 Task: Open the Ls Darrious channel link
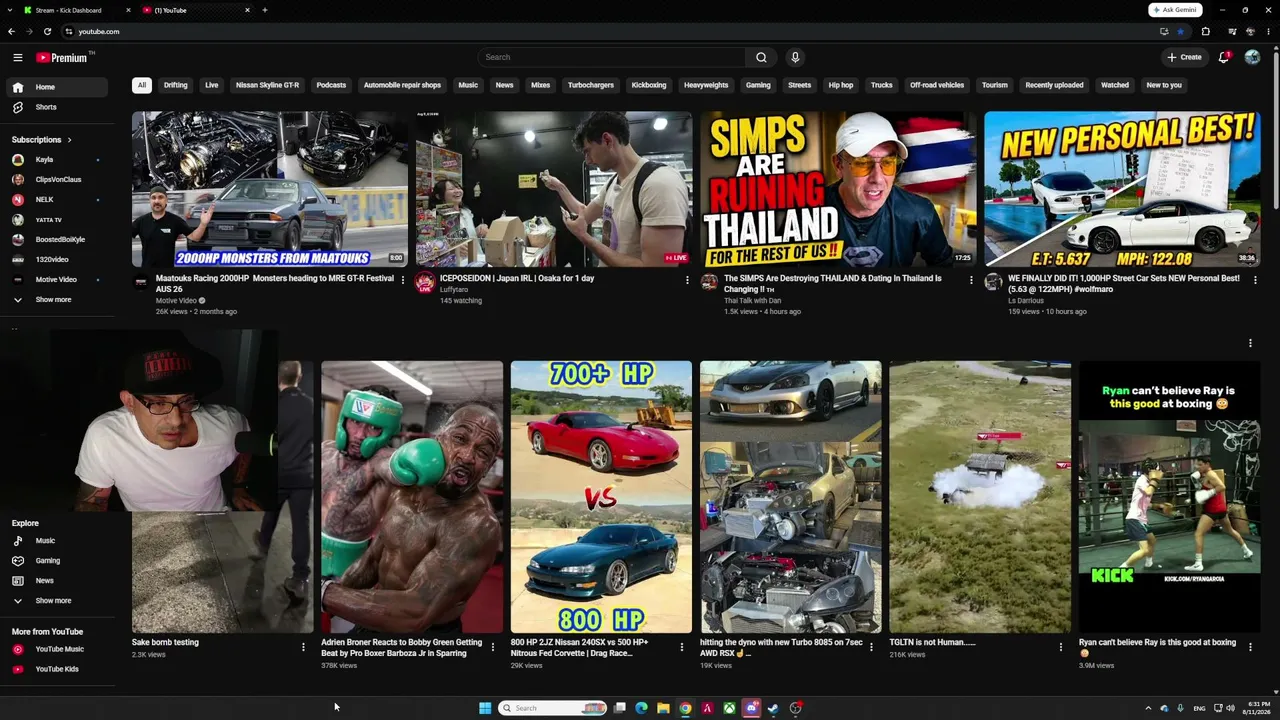1026,301
